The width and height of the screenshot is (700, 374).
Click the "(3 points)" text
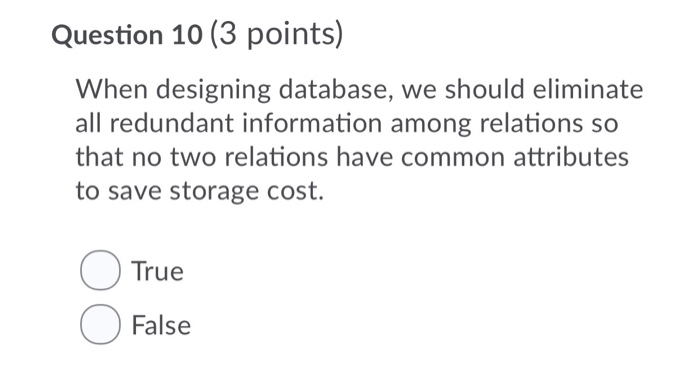click(x=277, y=34)
